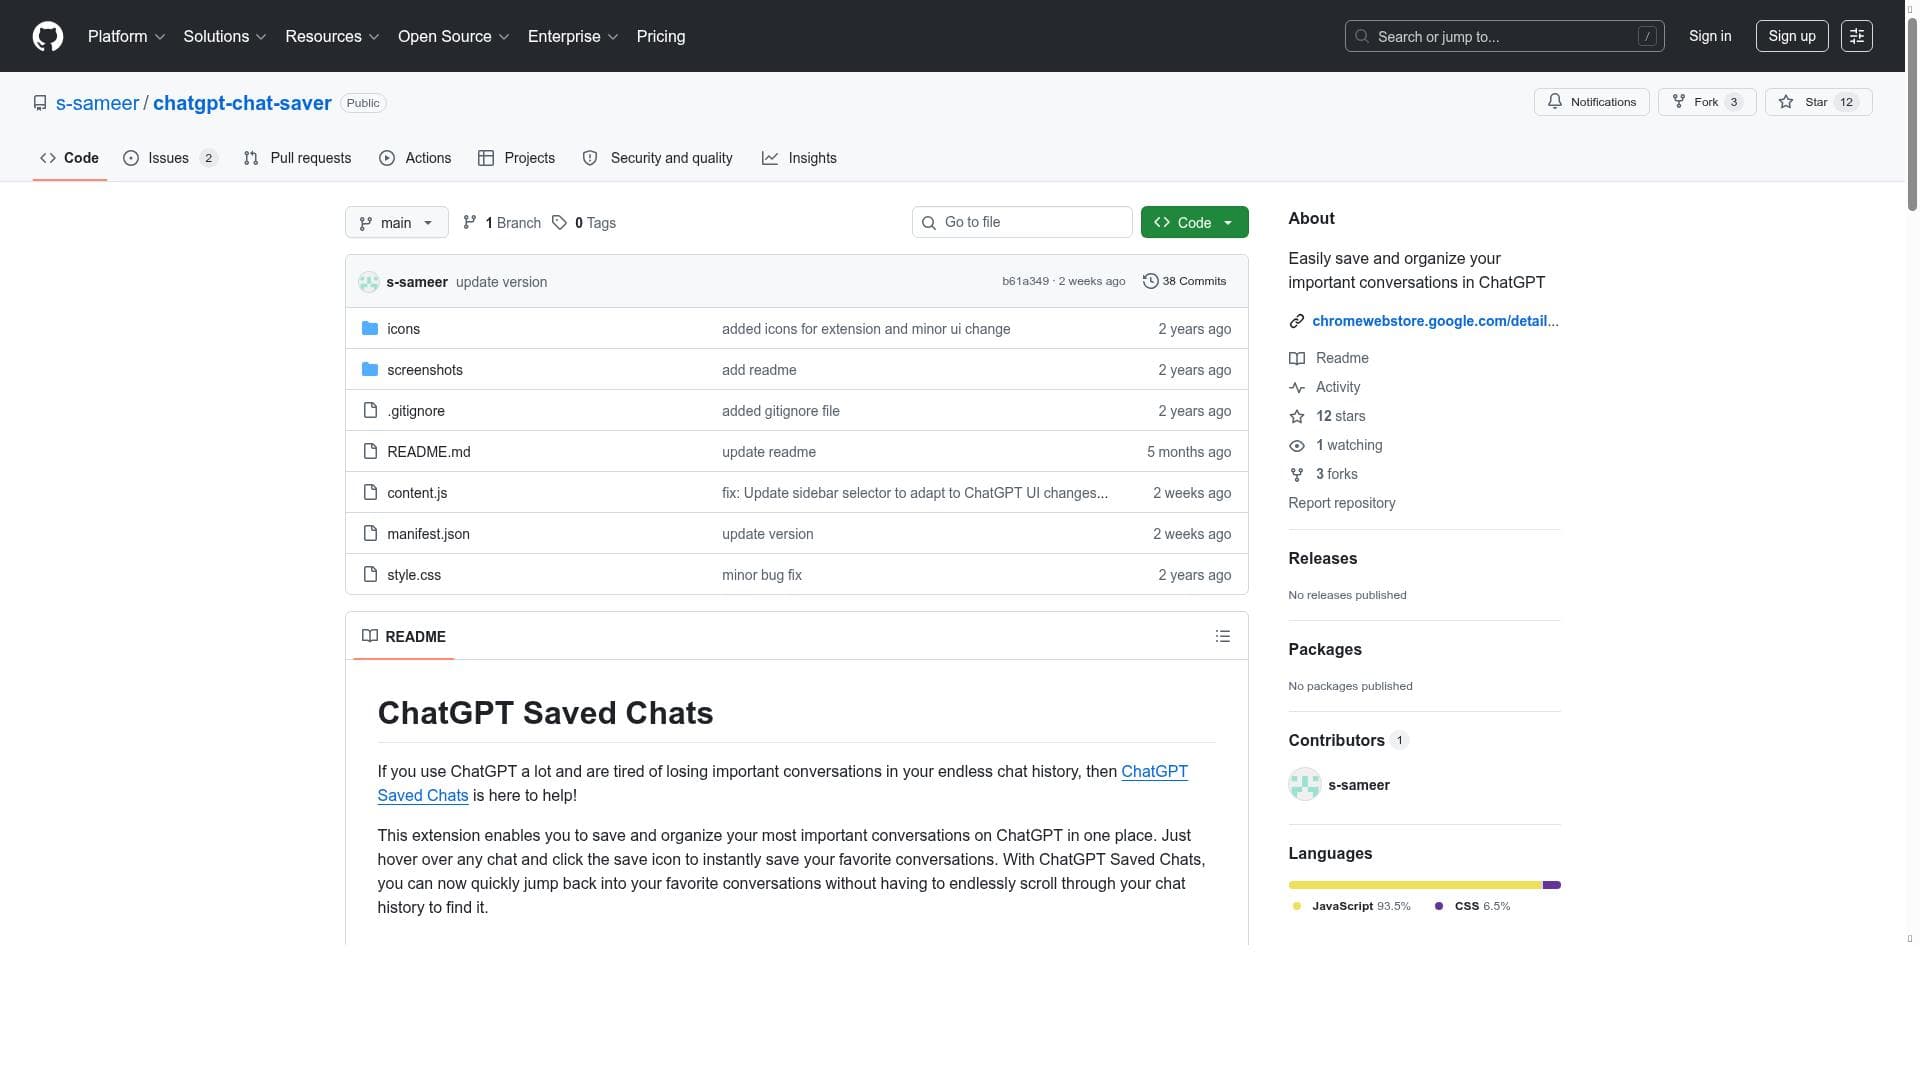The image size is (1920, 1080).
Task: Expand the Open Source menu
Action: (454, 36)
